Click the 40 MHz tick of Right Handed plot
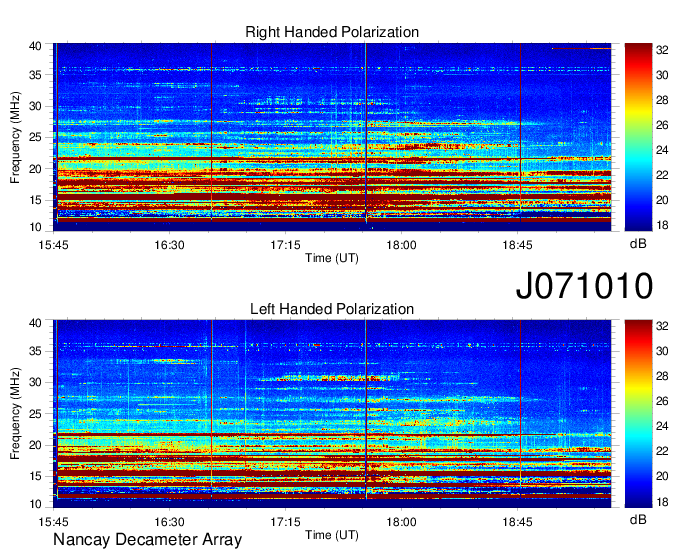The height and width of the screenshot is (552, 680). (35, 46)
